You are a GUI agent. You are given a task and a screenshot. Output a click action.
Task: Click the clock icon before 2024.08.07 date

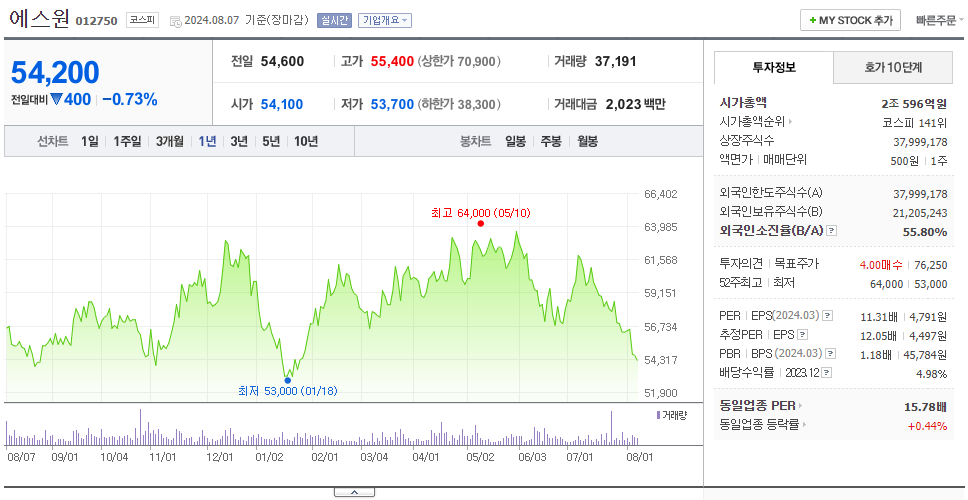(x=175, y=21)
